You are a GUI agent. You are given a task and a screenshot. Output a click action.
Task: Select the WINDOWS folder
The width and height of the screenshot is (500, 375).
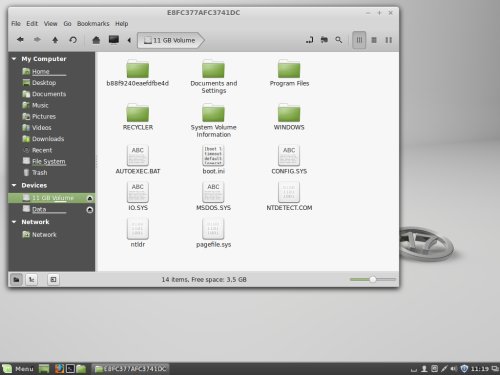(289, 117)
